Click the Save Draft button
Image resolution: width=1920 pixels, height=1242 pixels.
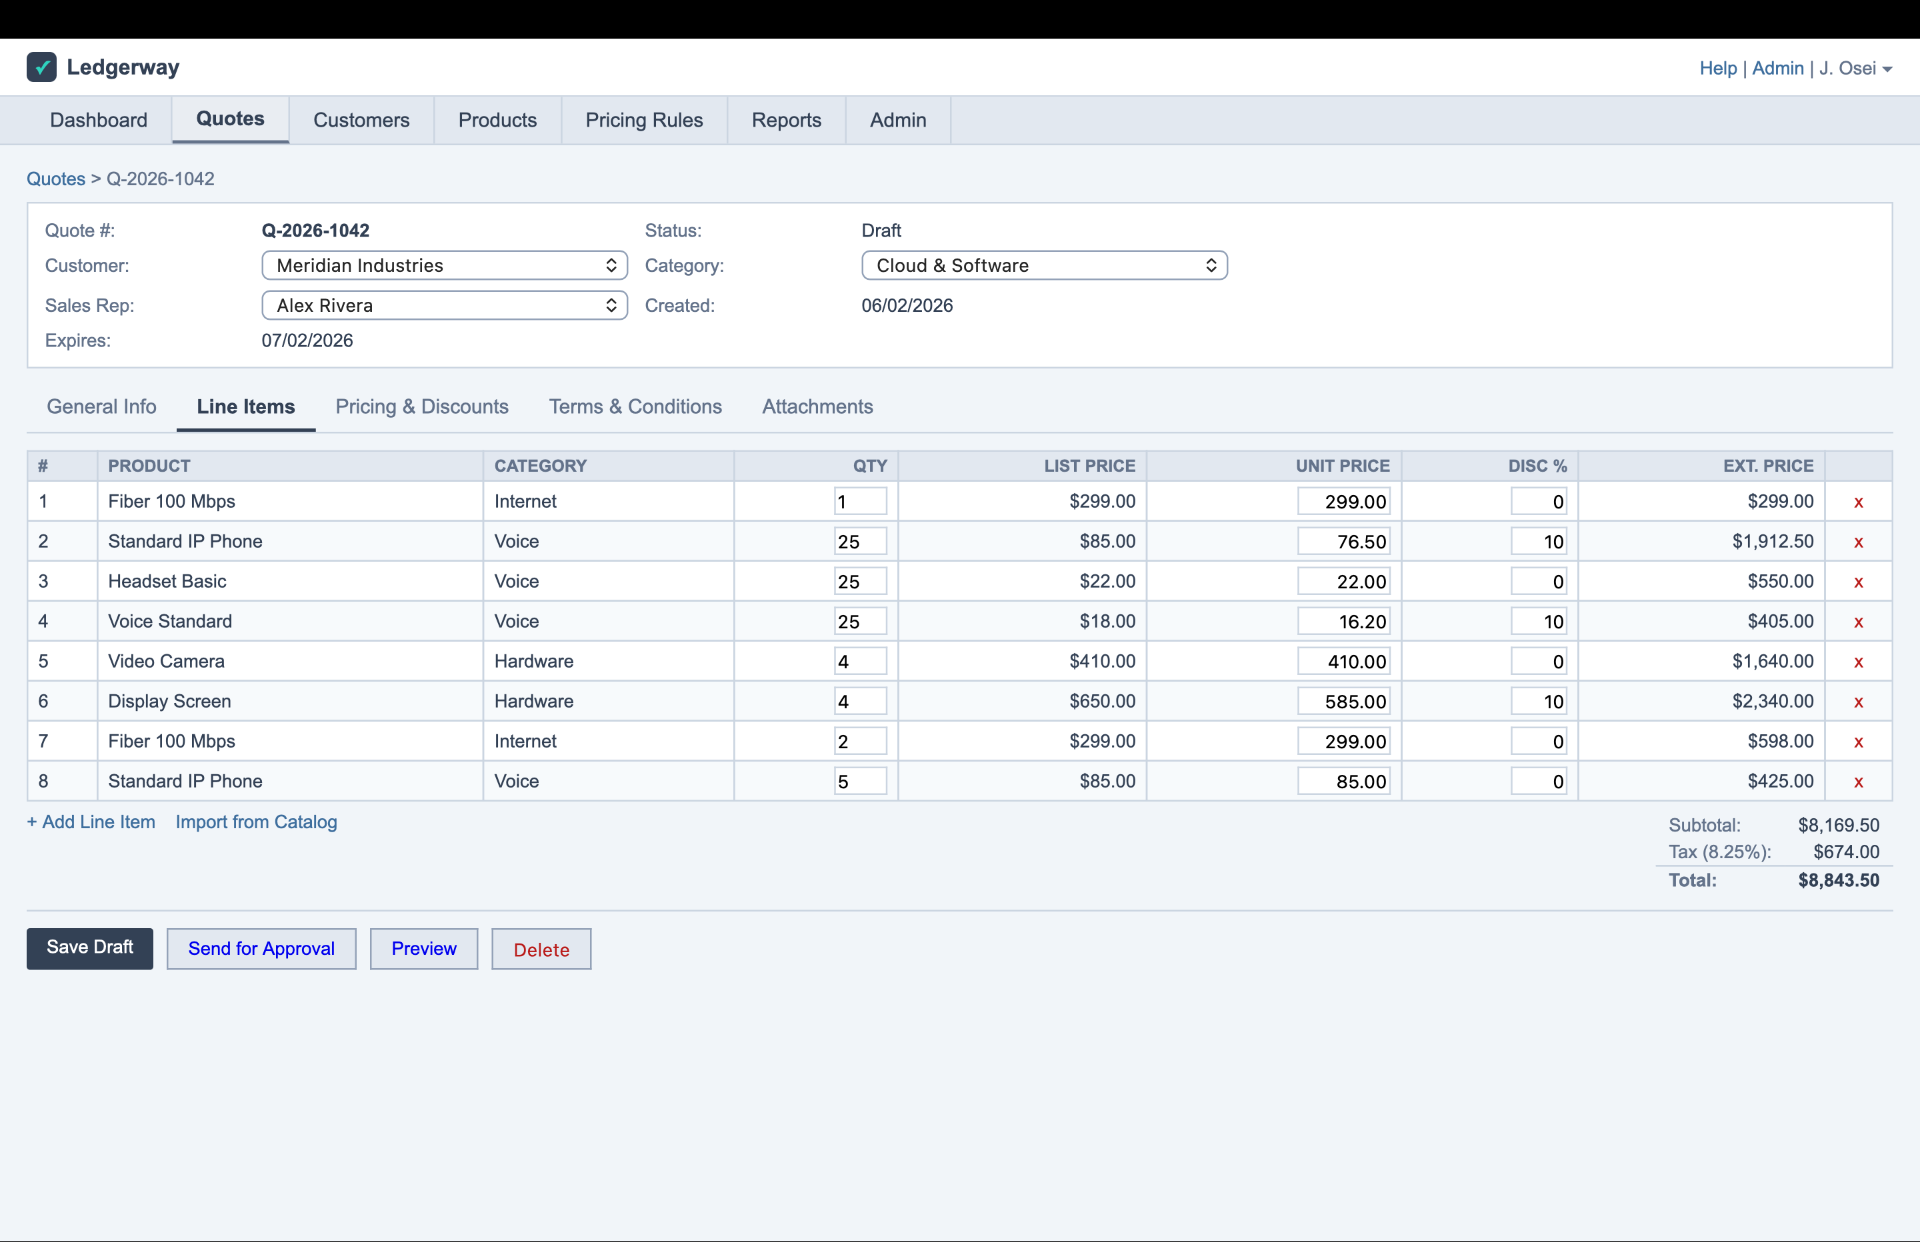tap(90, 948)
